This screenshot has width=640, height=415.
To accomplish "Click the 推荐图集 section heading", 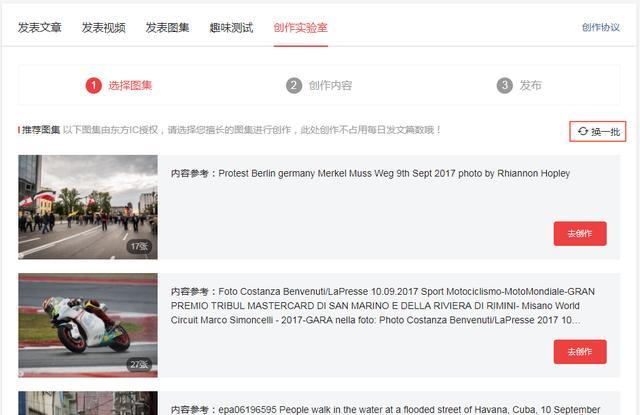I will [x=41, y=130].
